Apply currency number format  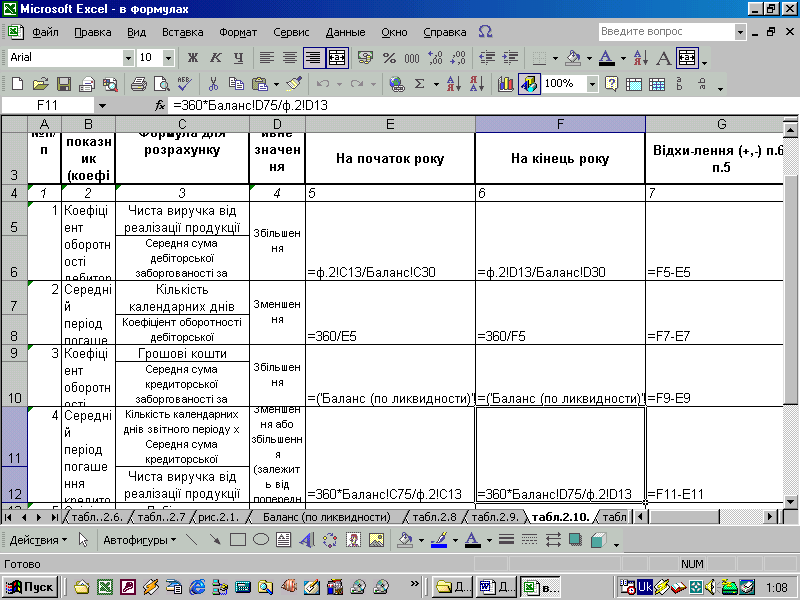365,58
